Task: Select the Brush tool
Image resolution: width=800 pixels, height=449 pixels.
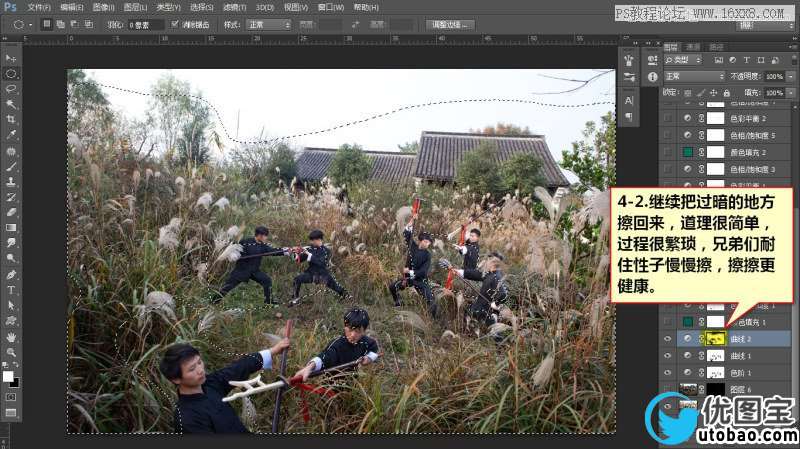Action: pyautogui.click(x=11, y=167)
